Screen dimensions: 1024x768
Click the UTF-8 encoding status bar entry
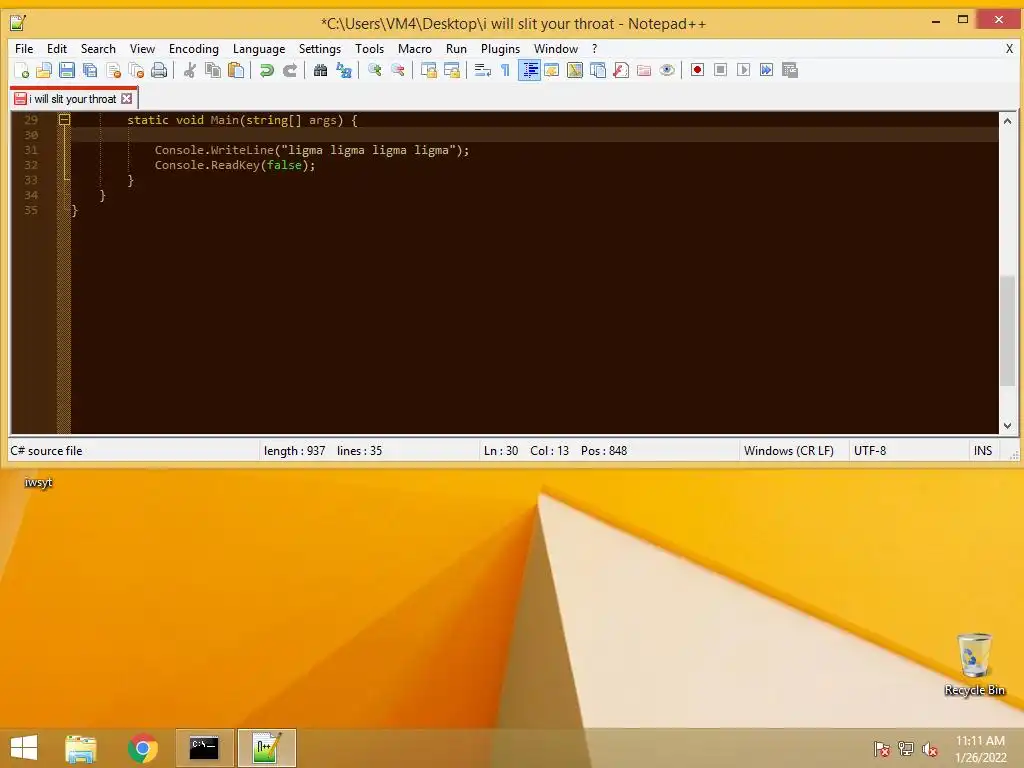[x=870, y=451]
